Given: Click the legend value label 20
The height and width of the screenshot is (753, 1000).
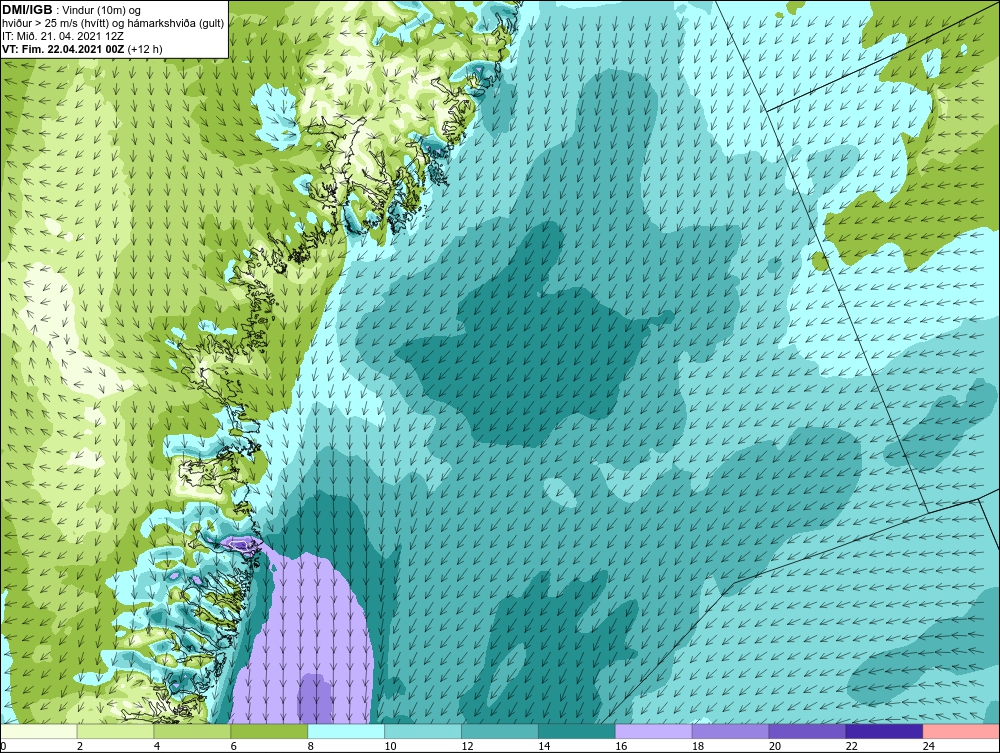Looking at the screenshot, I should (775, 746).
